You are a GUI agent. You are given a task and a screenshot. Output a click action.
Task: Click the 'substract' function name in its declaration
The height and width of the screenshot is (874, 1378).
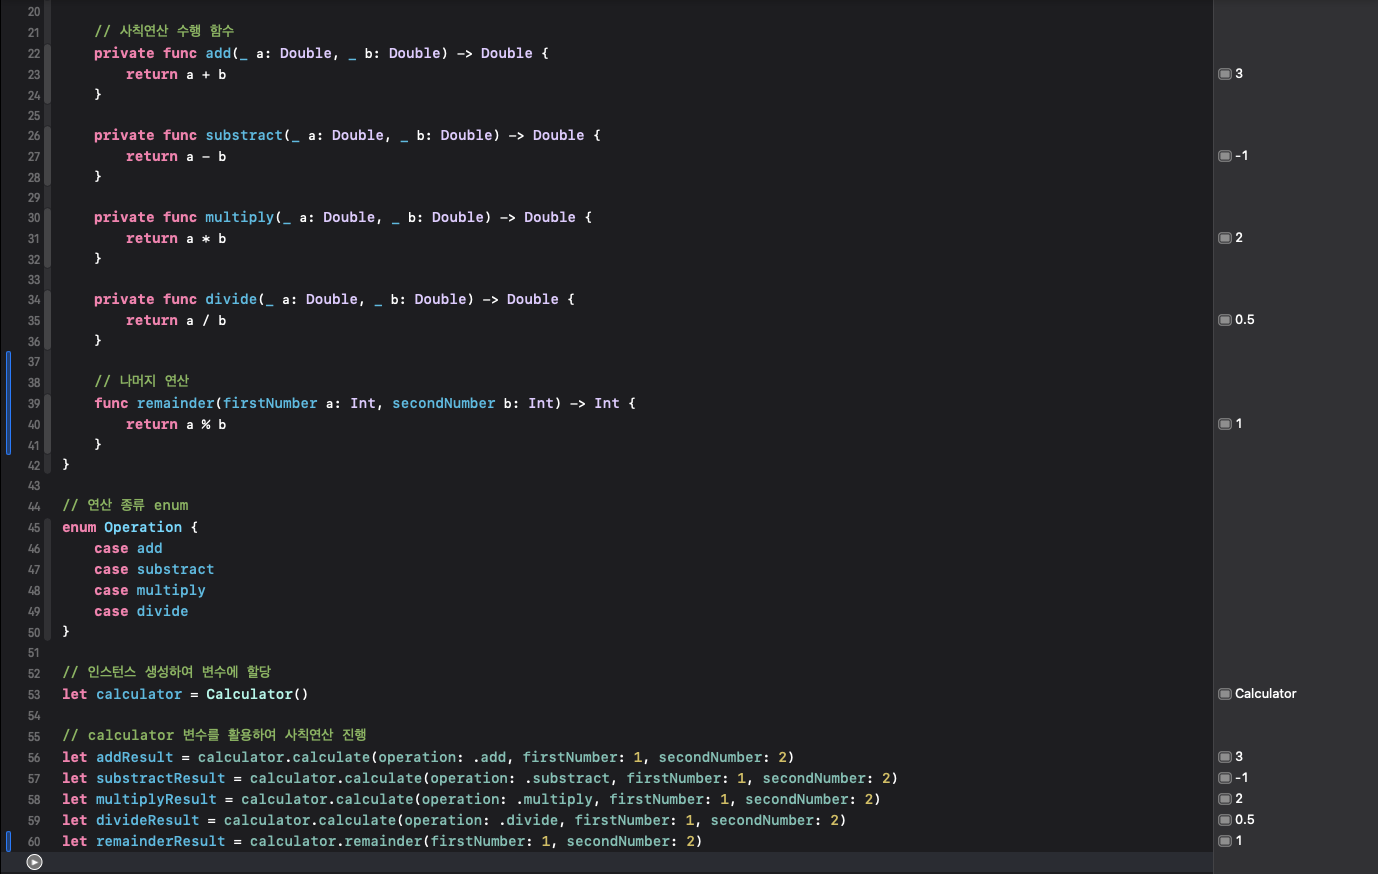tap(244, 135)
